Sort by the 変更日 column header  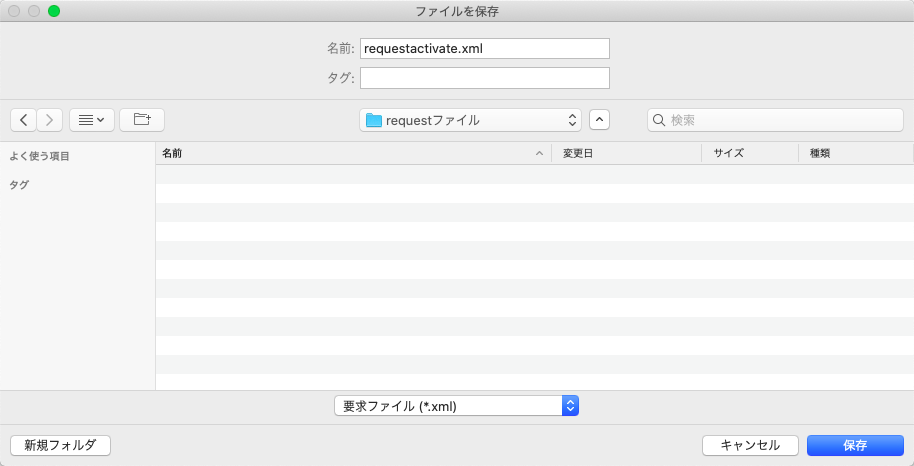click(627, 153)
